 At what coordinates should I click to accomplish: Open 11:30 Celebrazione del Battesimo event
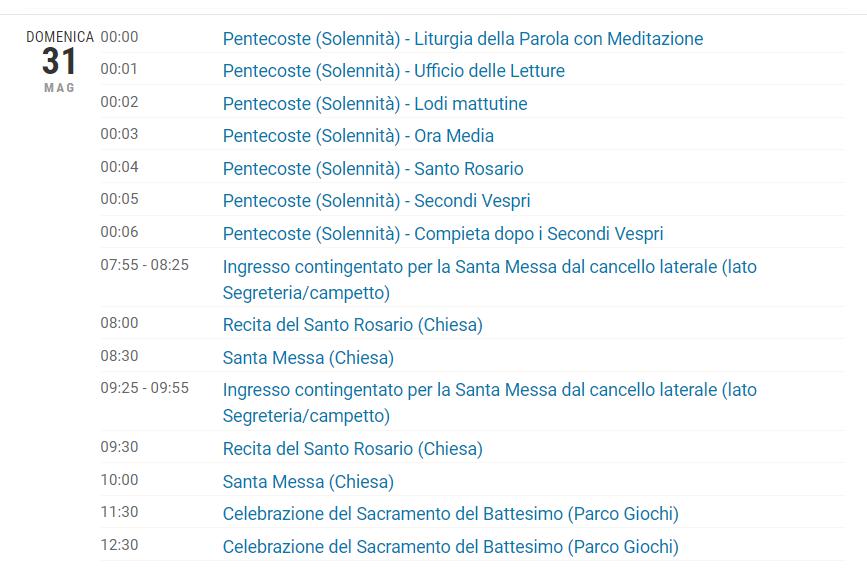pos(451,514)
